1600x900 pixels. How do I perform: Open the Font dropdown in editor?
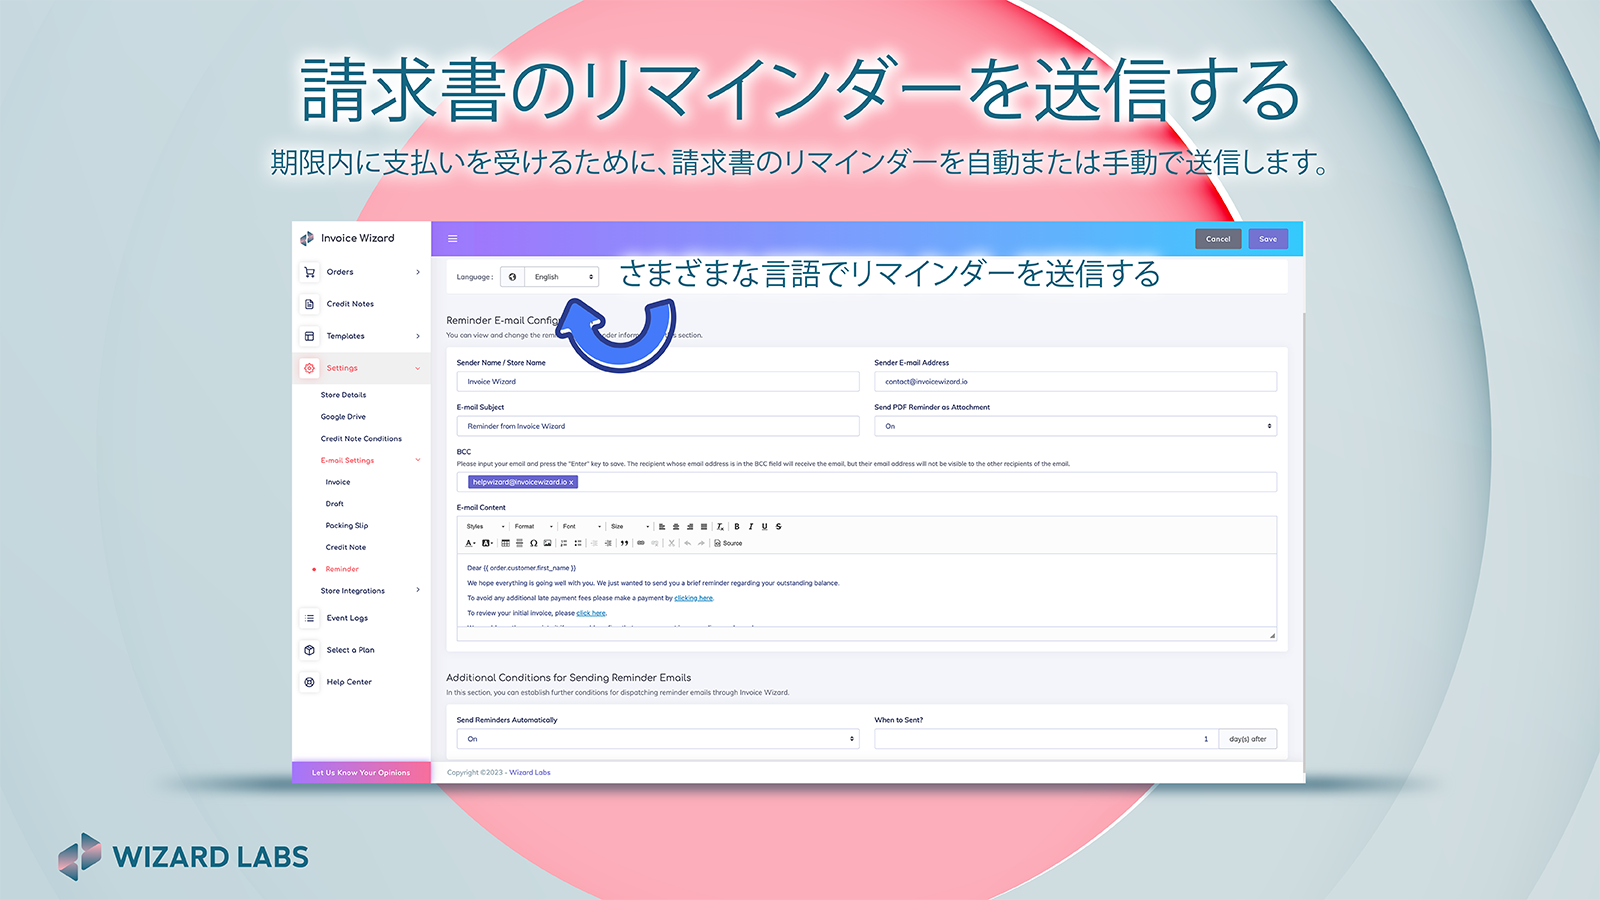582,526
